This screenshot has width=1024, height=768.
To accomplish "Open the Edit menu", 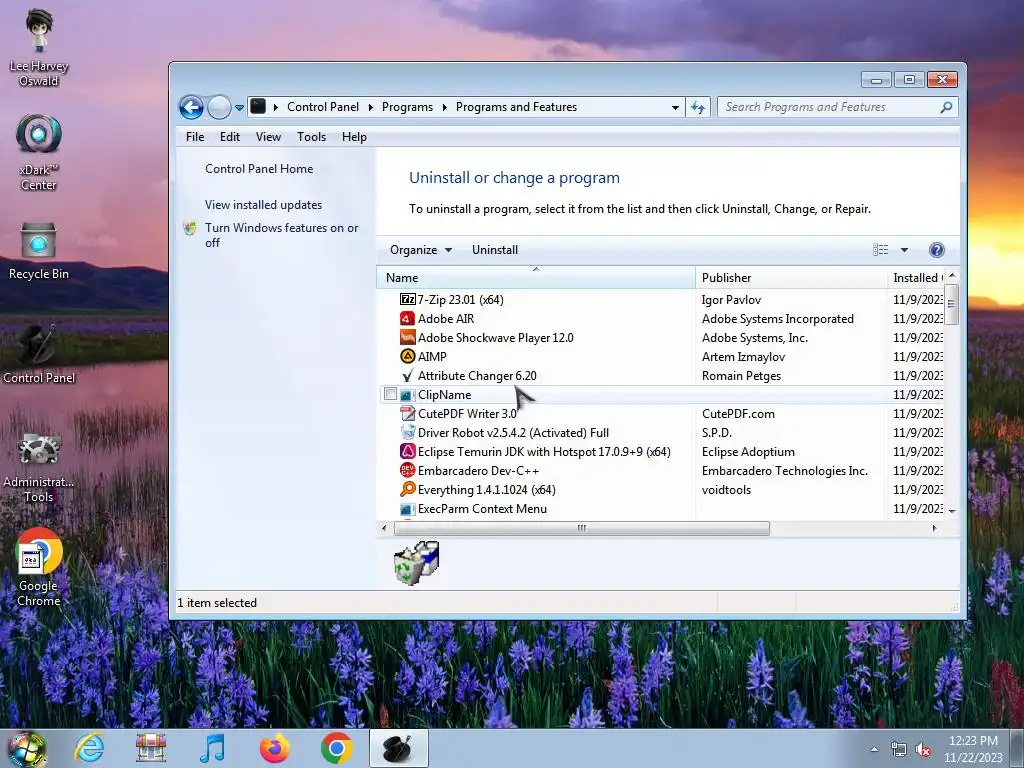I will click(x=230, y=137).
